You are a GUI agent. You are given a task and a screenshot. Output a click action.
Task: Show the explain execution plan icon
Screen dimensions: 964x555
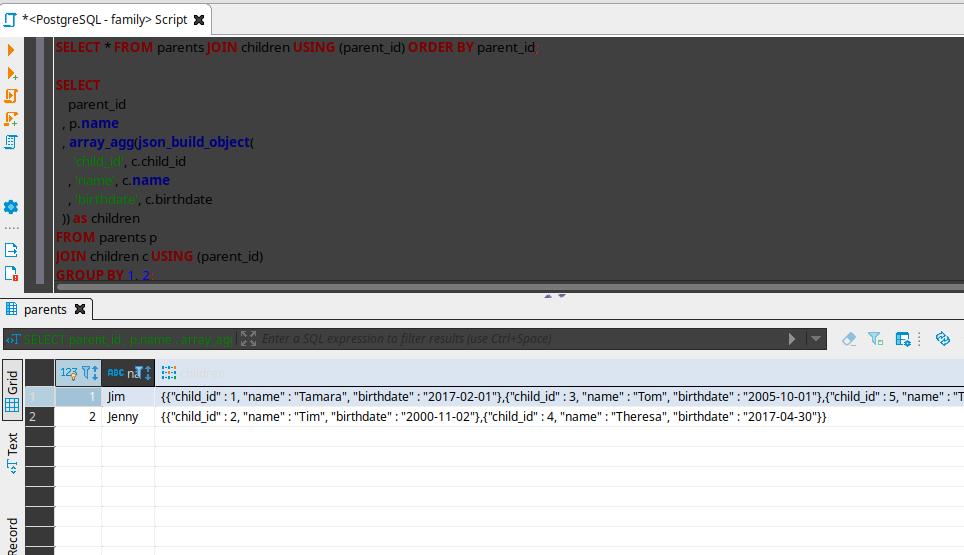pyautogui.click(x=11, y=142)
